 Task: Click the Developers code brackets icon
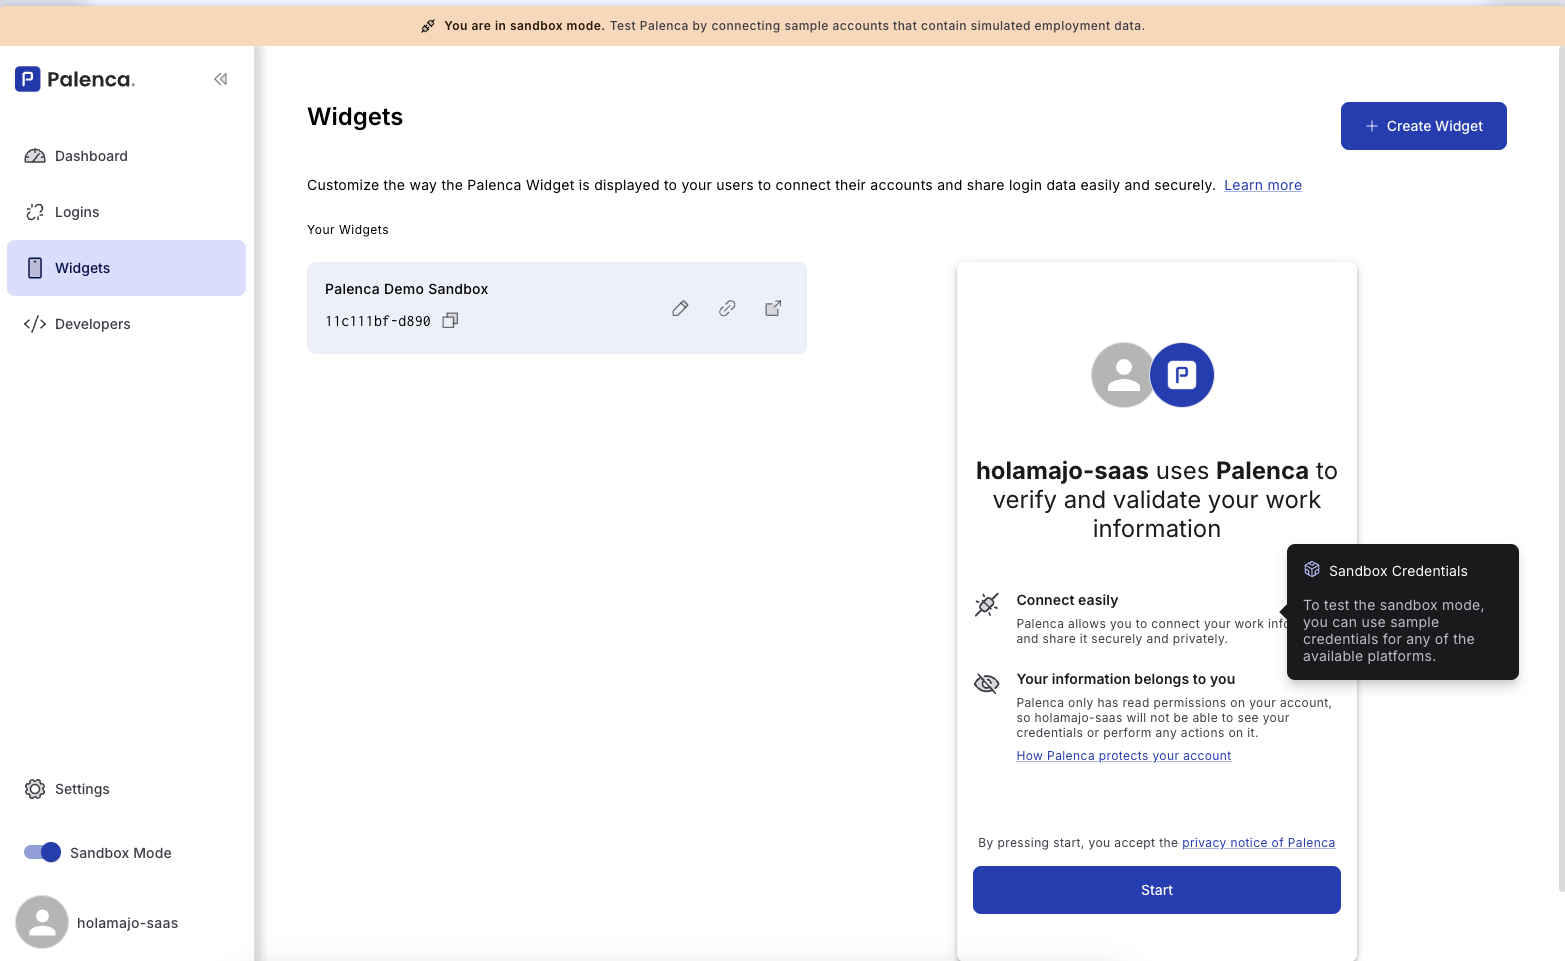coord(35,324)
